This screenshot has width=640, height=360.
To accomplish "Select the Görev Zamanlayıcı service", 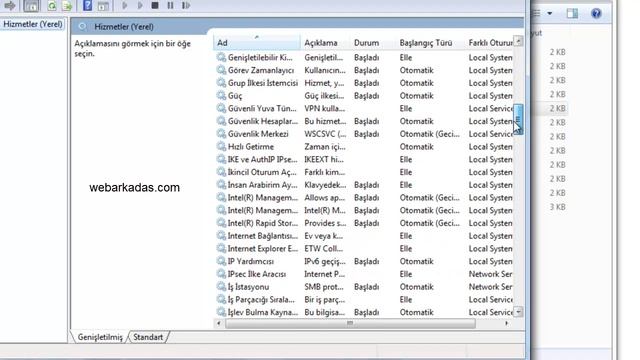I will [x=363, y=70].
